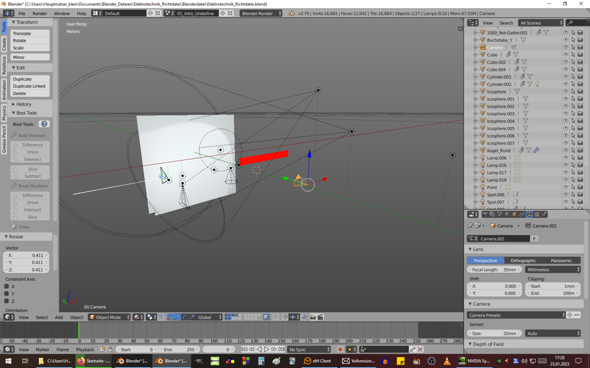Open eM Client from the taskbar
Viewport: 590px width, 368px height.
(318, 361)
